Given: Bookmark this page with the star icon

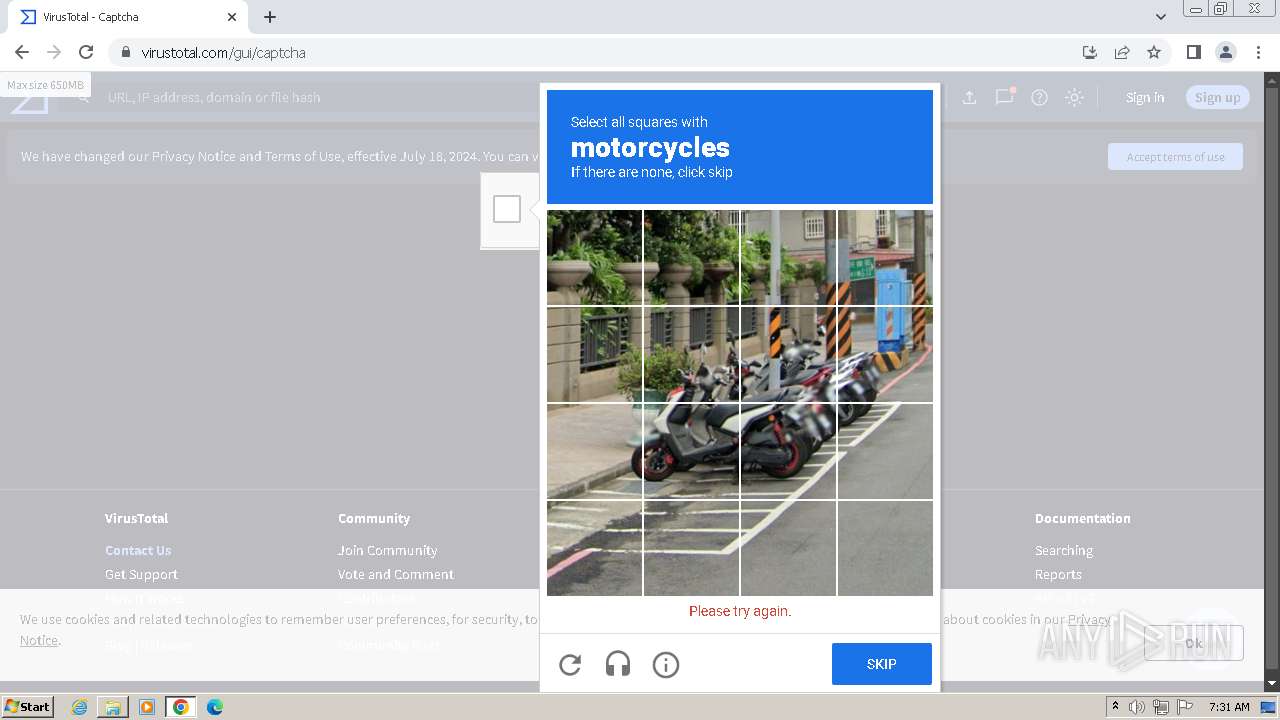Looking at the screenshot, I should (1154, 52).
